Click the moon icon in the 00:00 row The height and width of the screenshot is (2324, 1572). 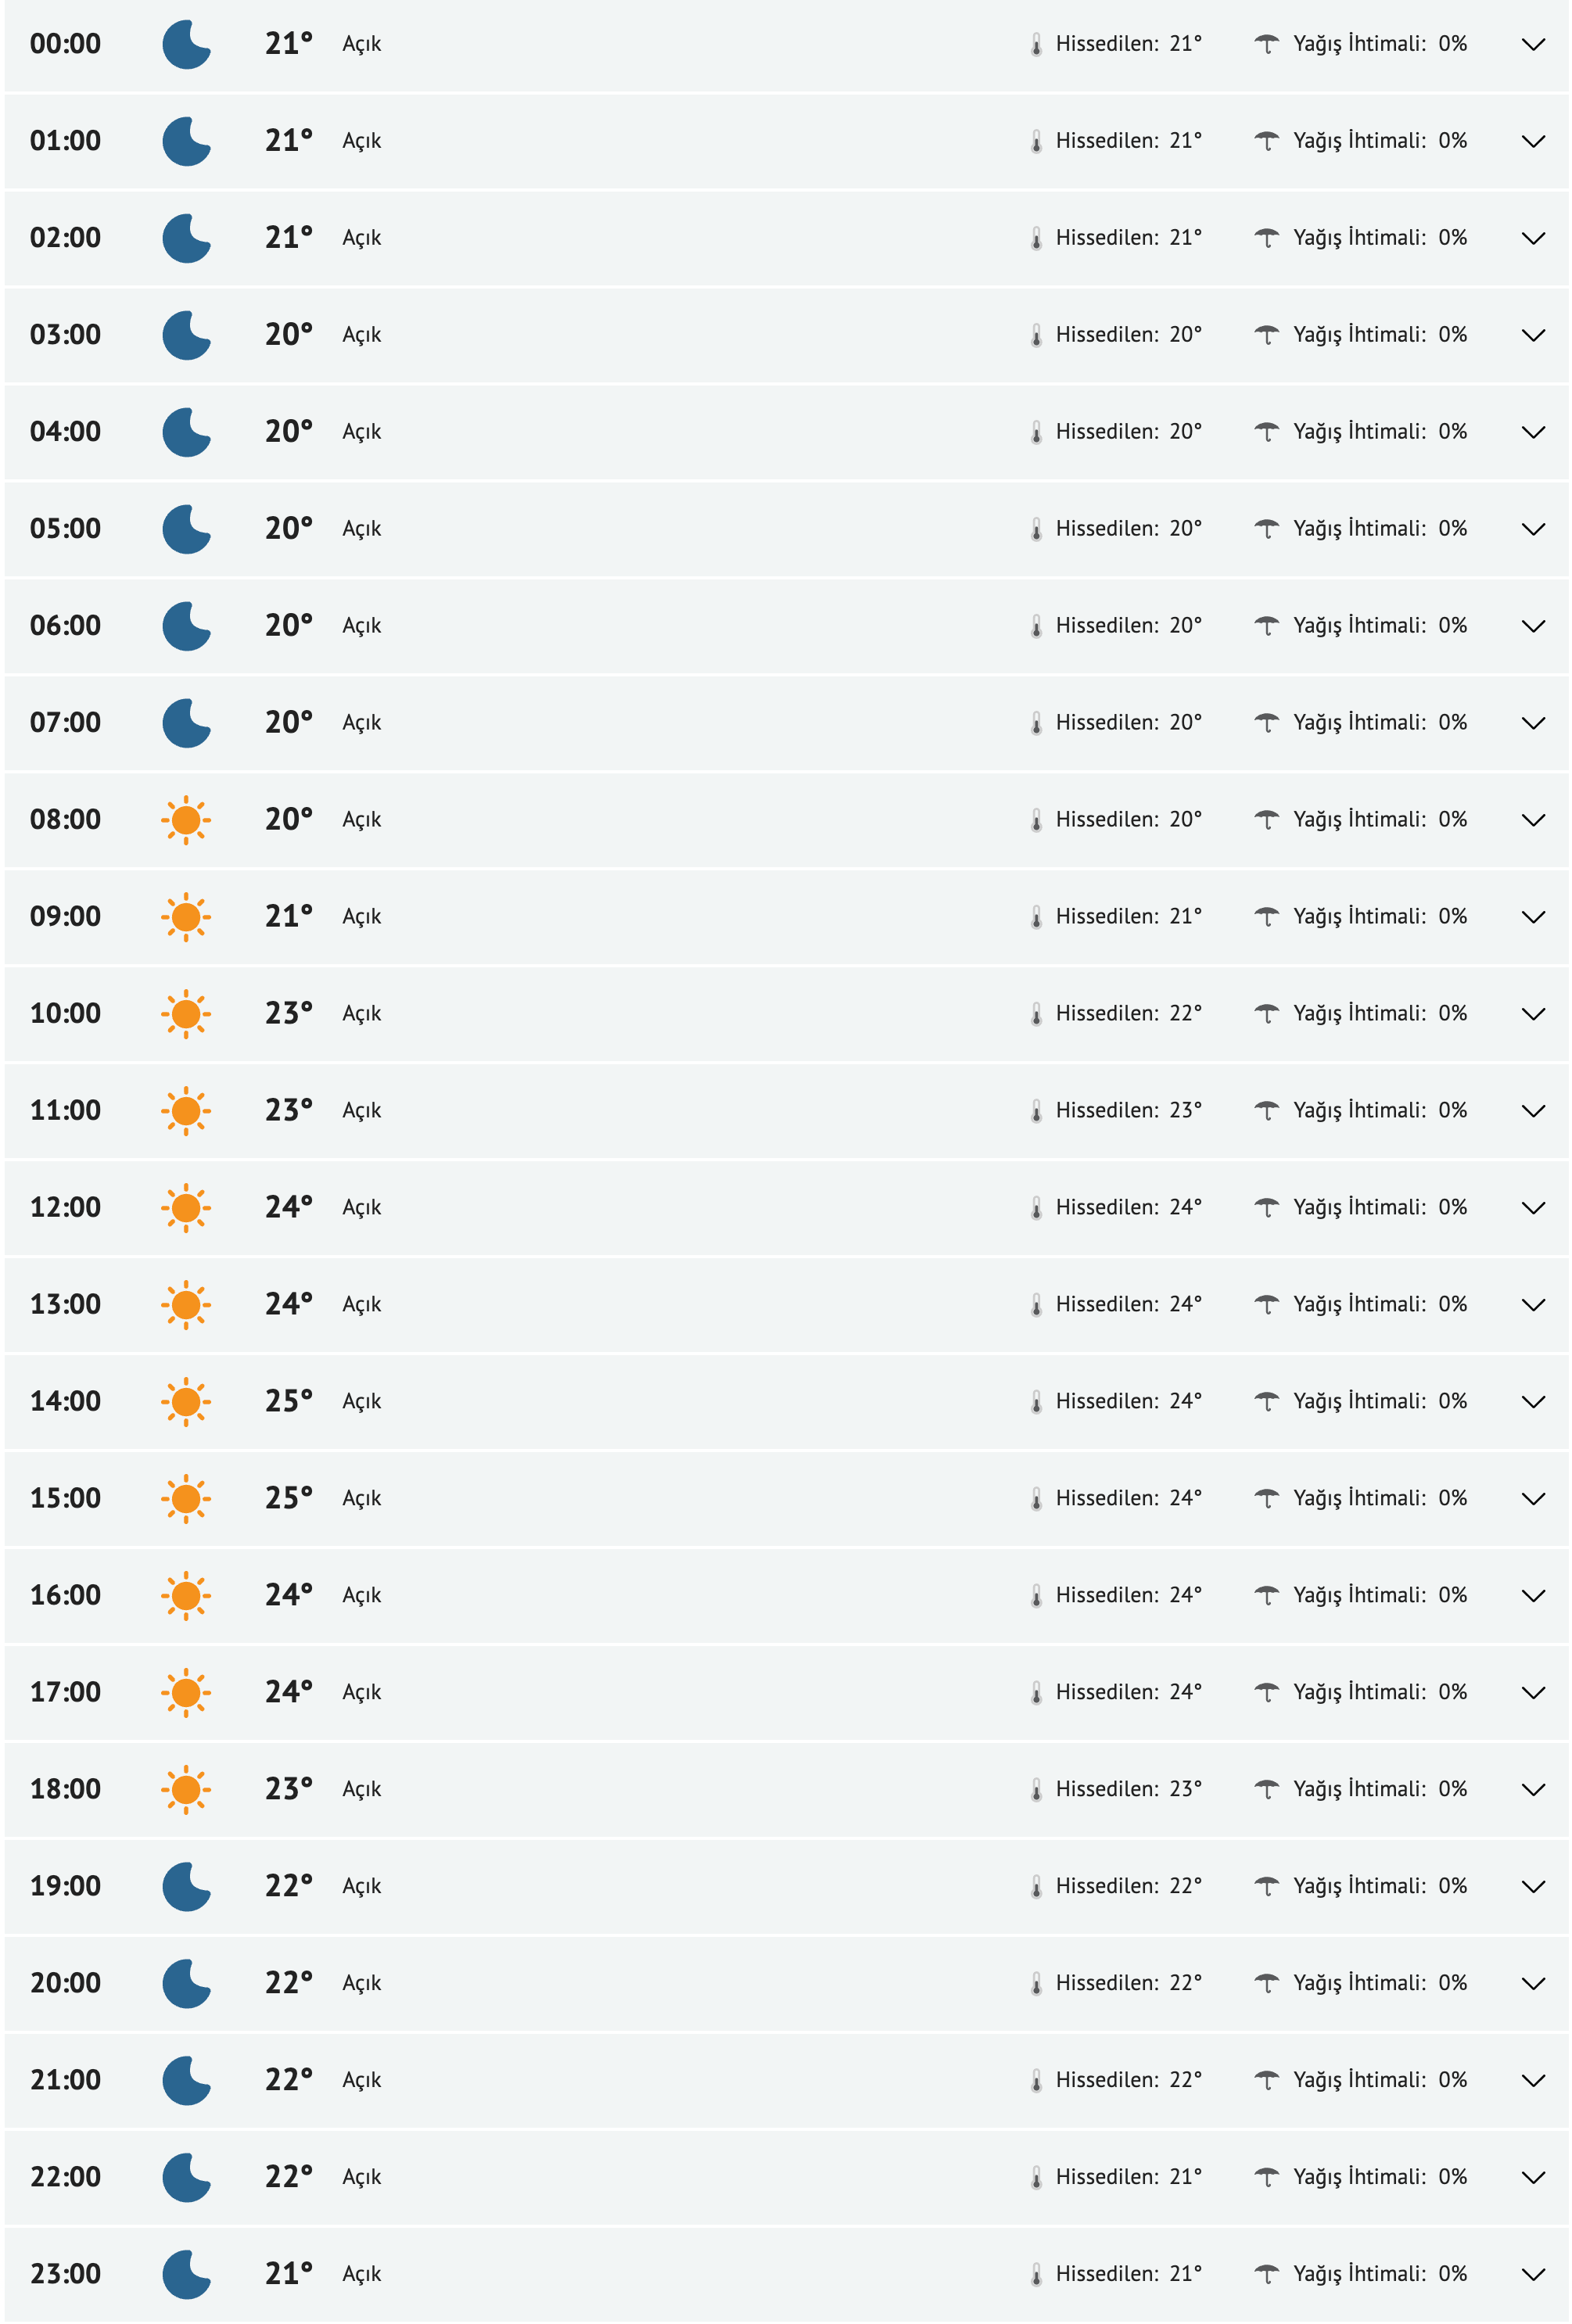[186, 44]
